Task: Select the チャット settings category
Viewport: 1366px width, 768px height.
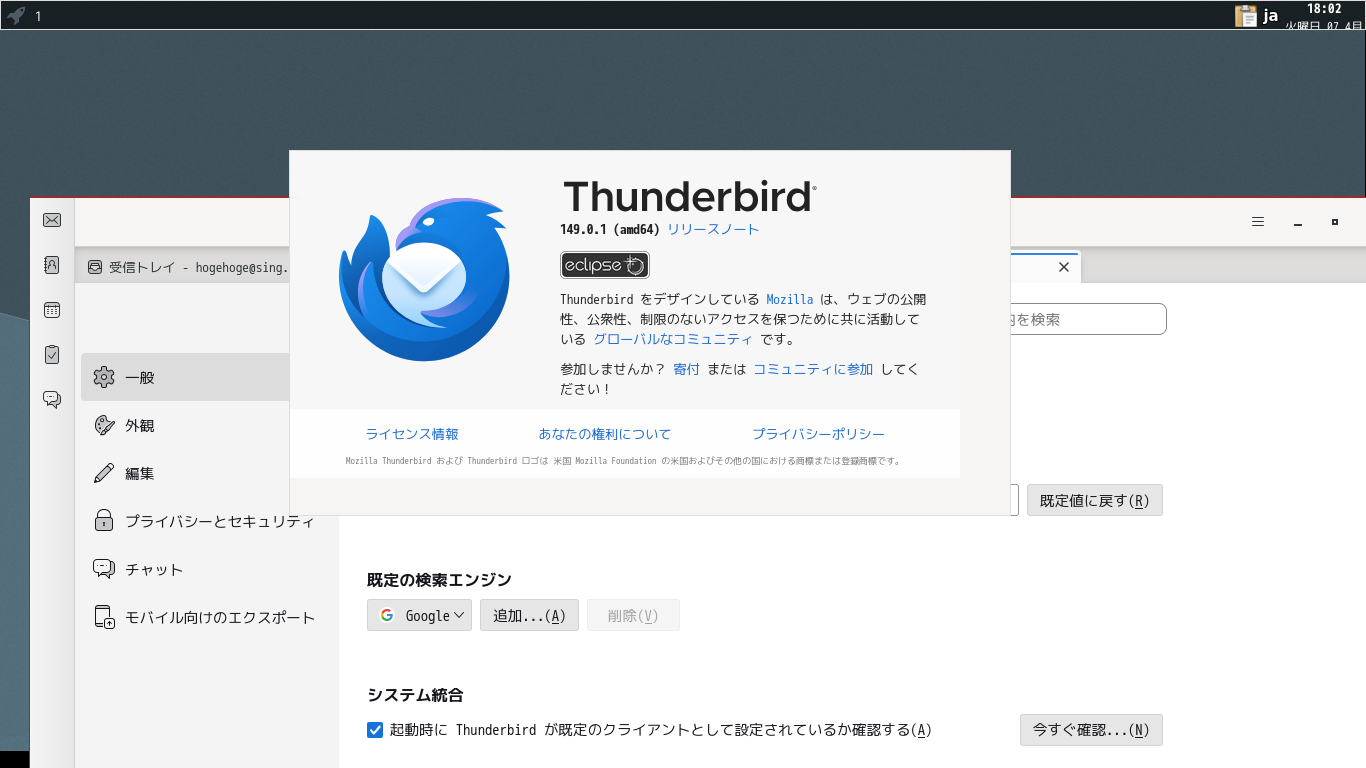Action: click(205, 569)
